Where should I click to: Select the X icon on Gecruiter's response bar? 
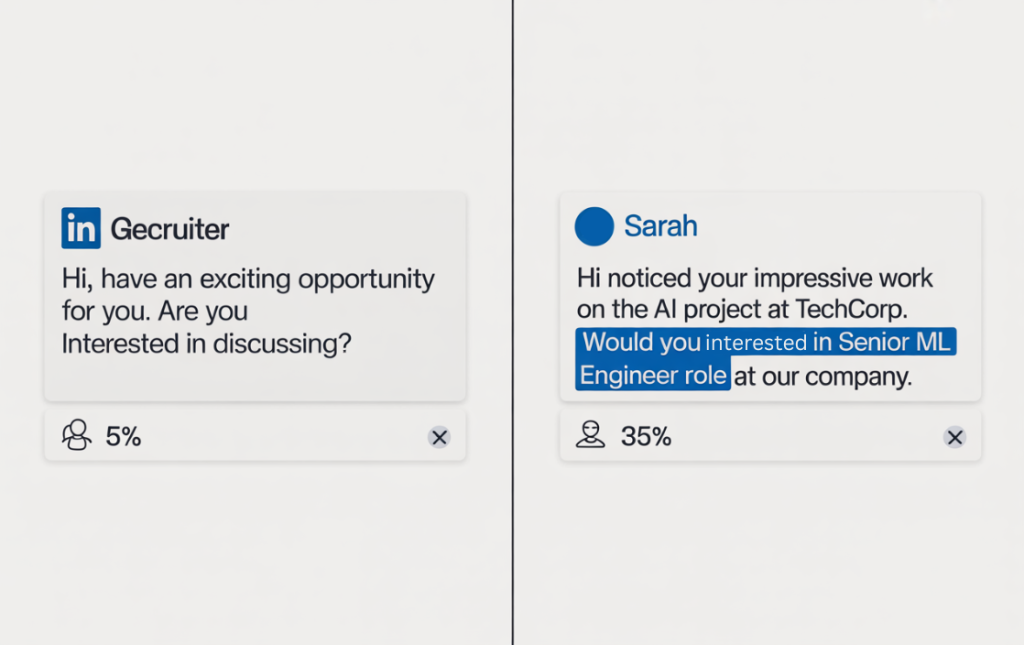439,437
